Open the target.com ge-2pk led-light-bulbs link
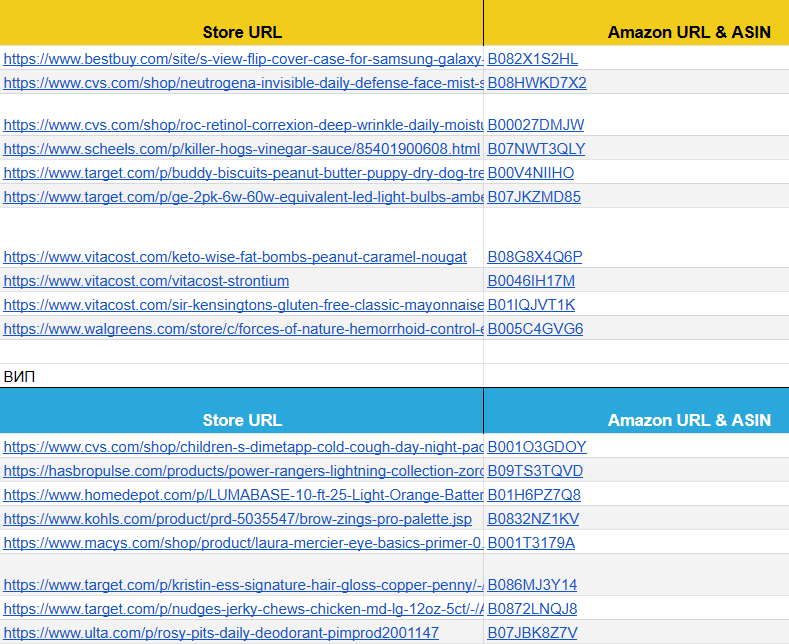The height and width of the screenshot is (644, 789). (x=243, y=197)
